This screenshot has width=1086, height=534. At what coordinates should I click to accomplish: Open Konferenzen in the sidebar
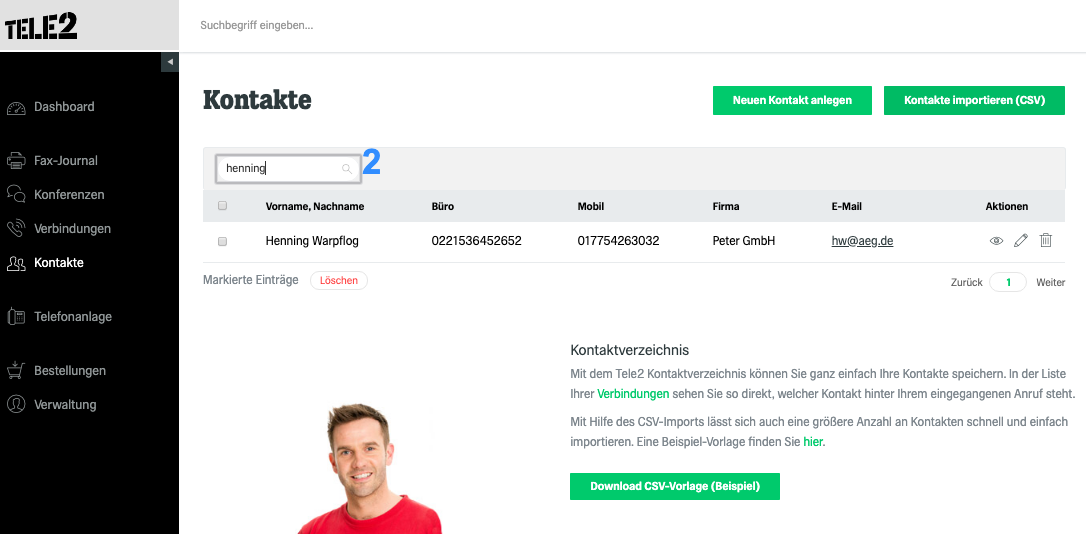(x=69, y=195)
